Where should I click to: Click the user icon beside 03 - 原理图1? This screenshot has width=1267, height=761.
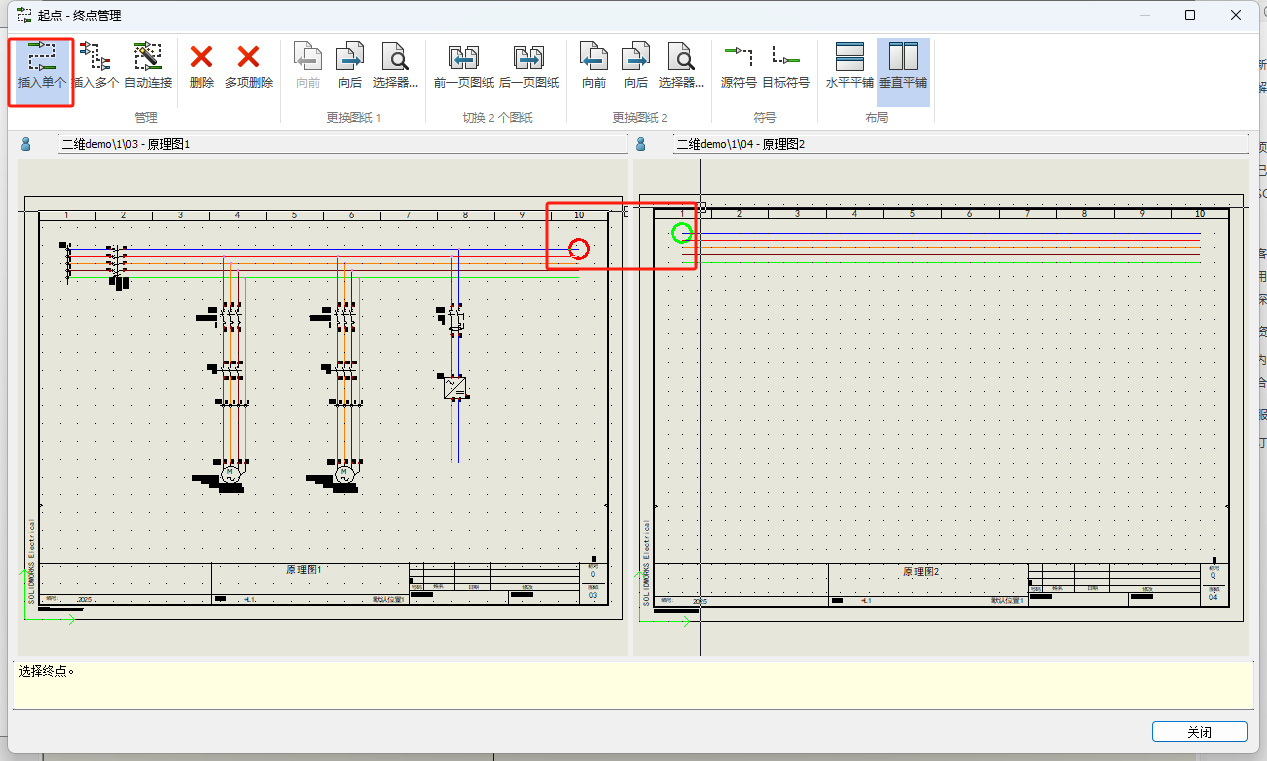click(x=26, y=144)
